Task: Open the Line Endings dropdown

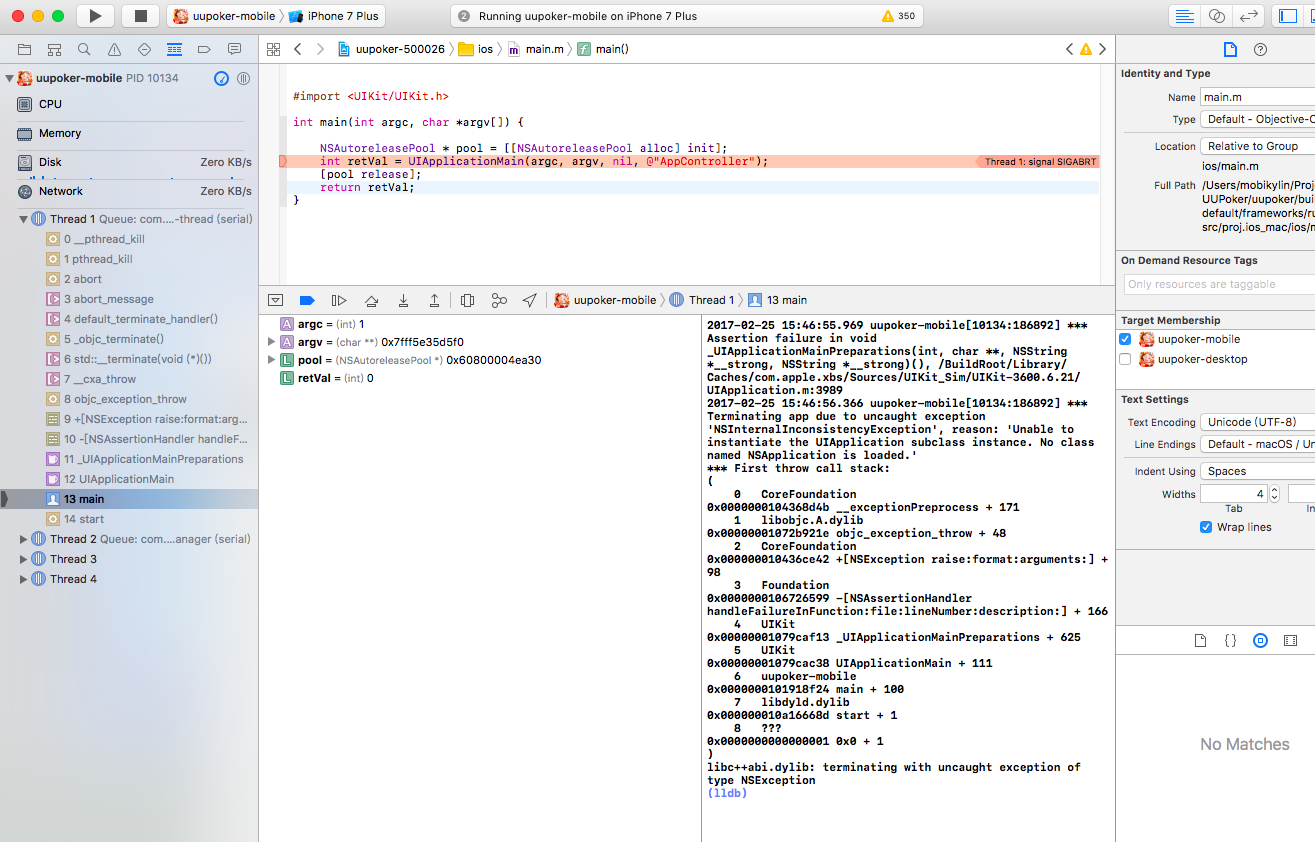Action: 1258,444
